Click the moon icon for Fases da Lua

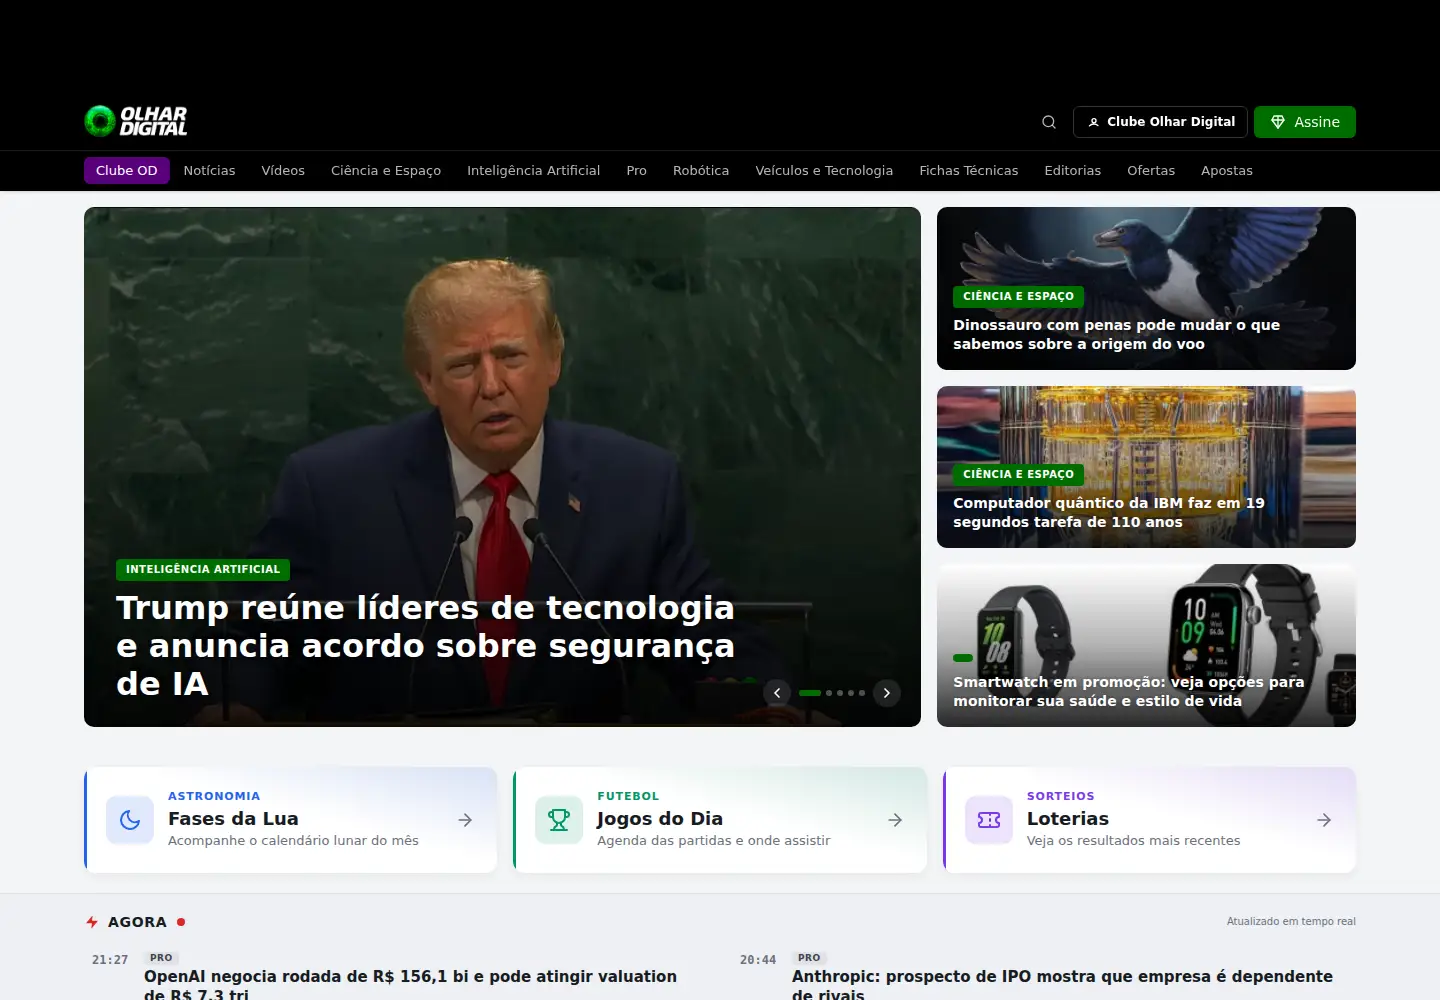(x=130, y=820)
